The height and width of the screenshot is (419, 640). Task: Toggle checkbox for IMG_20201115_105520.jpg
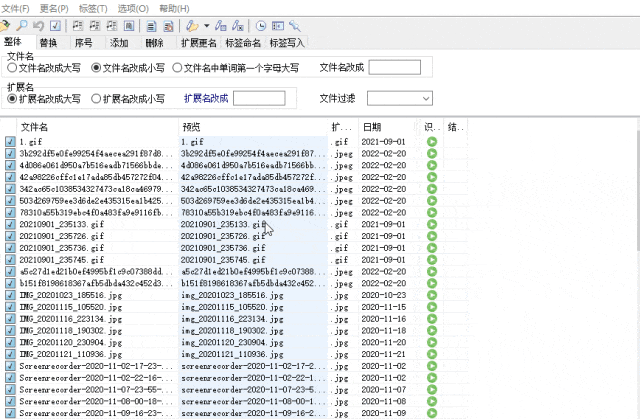(10, 307)
